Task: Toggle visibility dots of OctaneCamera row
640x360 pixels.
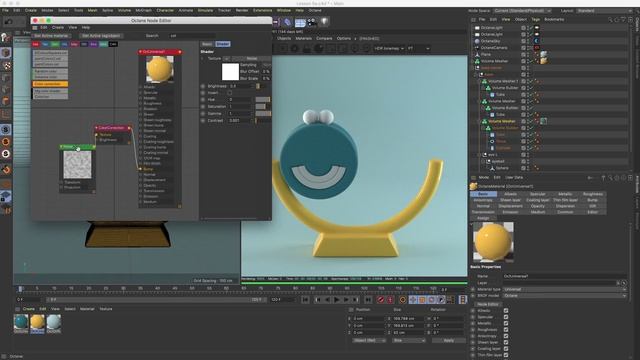Action: pyautogui.click(x=527, y=48)
